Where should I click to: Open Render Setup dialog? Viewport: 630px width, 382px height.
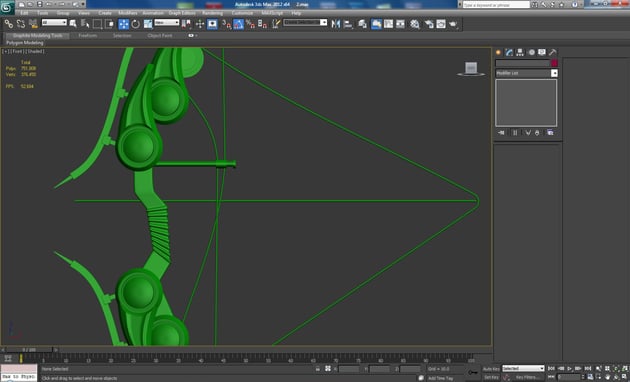pyautogui.click(x=429, y=24)
